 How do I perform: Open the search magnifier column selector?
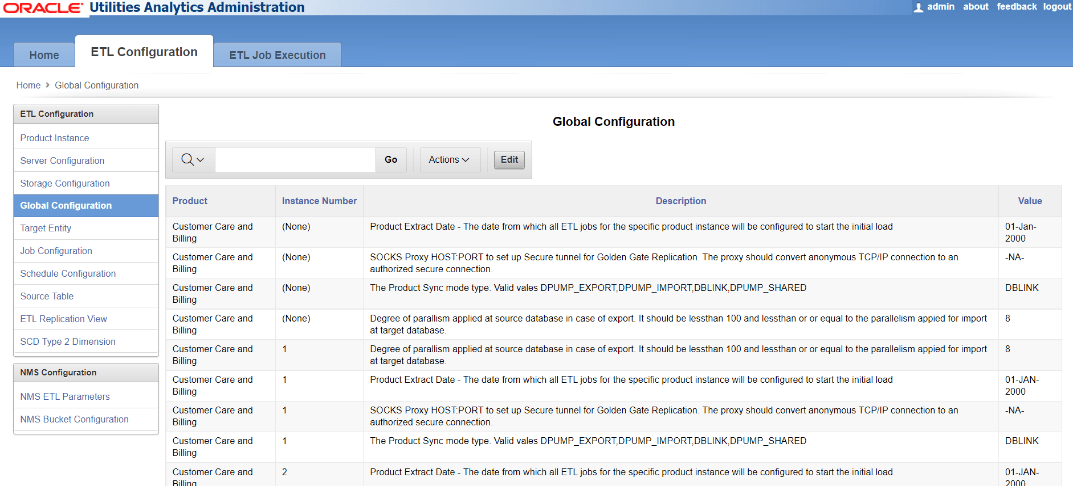tap(193, 159)
